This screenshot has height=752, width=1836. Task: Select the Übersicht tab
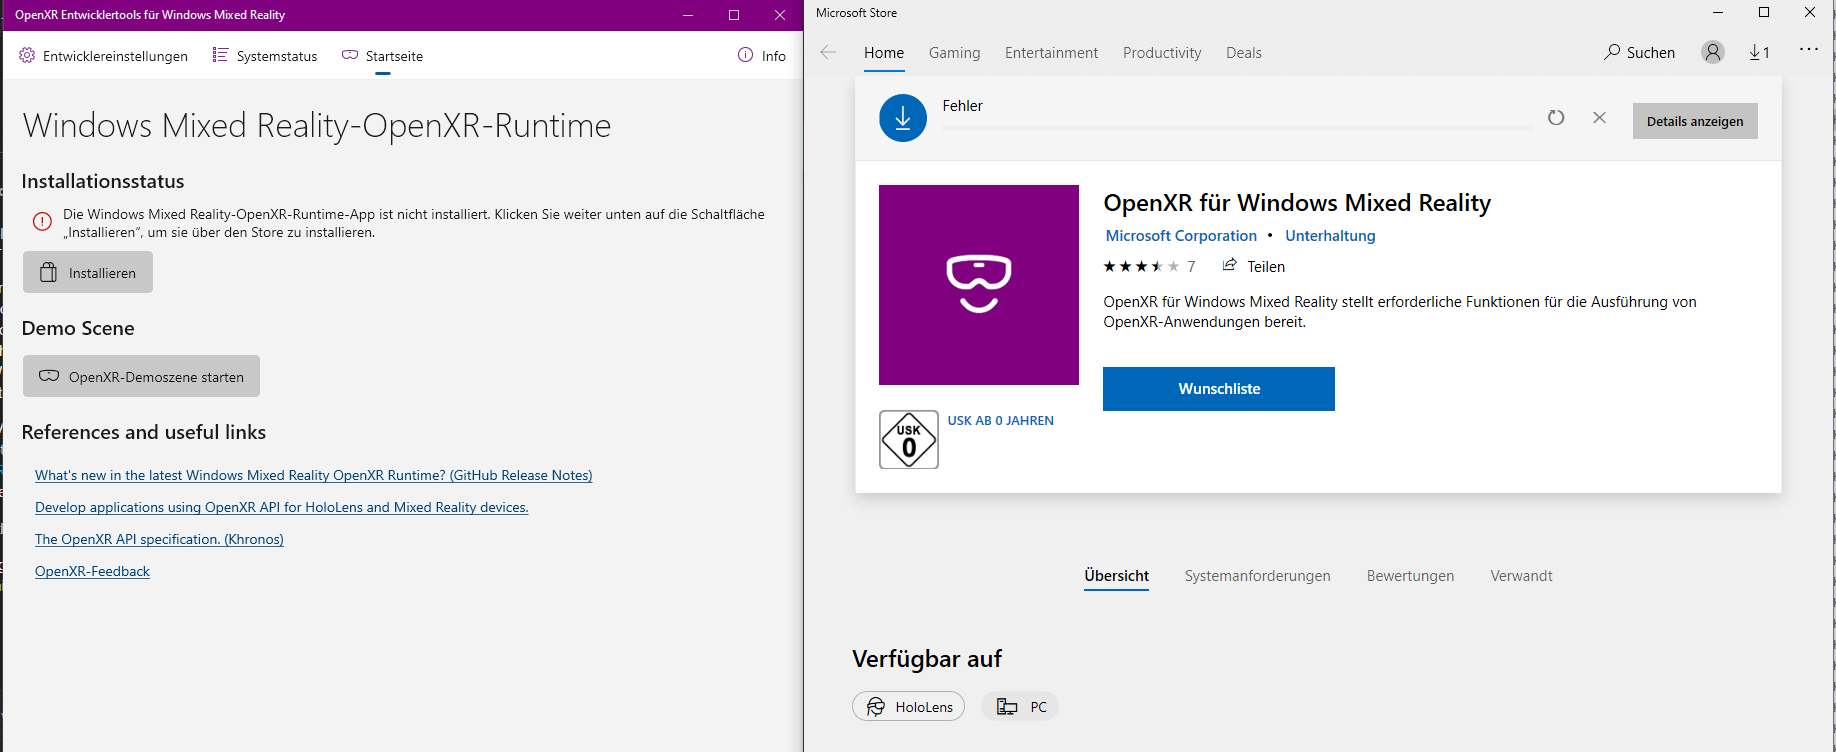point(1116,576)
